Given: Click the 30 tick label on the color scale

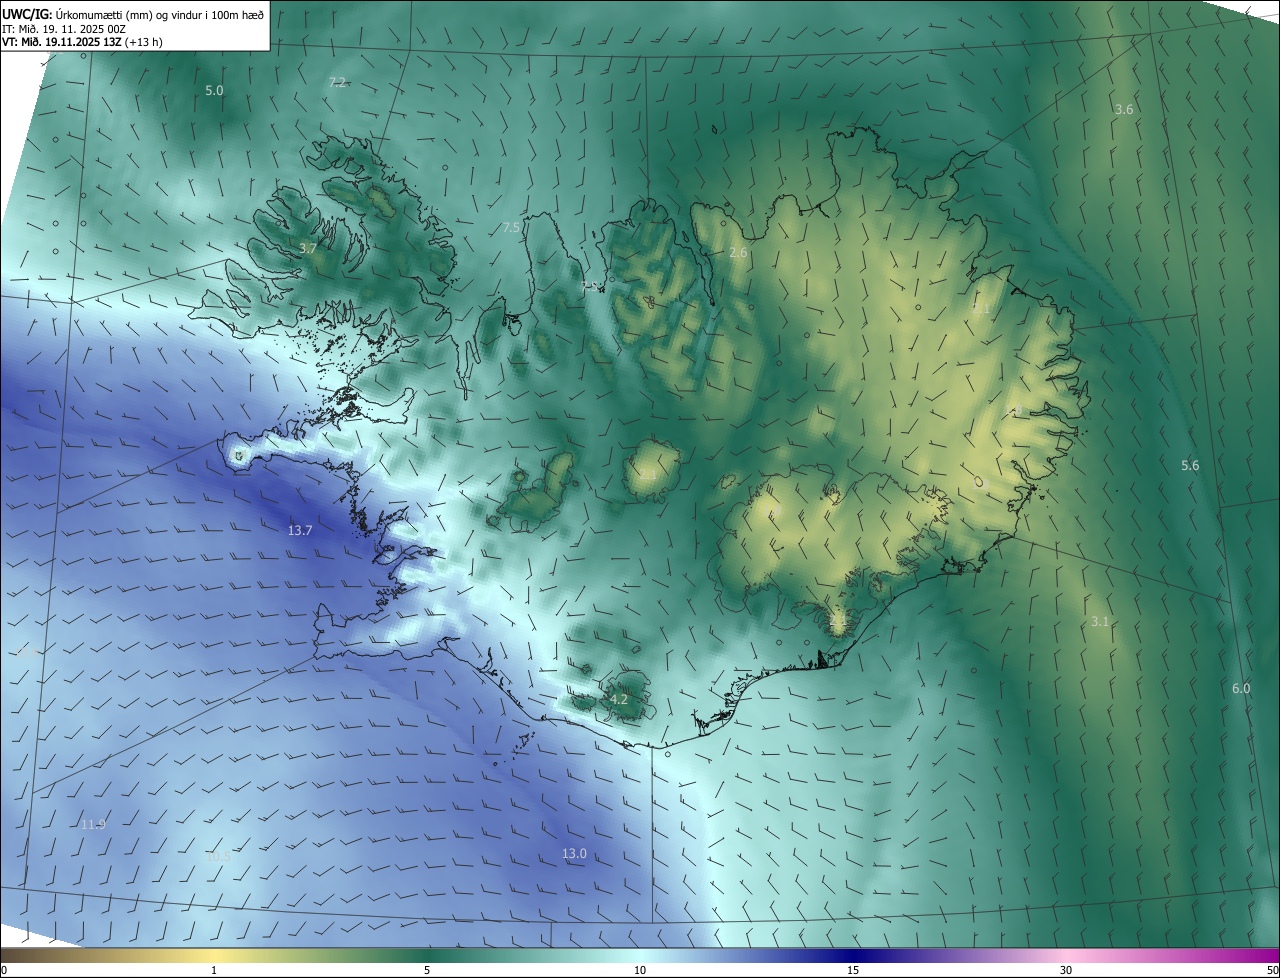Looking at the screenshot, I should pos(1066,971).
